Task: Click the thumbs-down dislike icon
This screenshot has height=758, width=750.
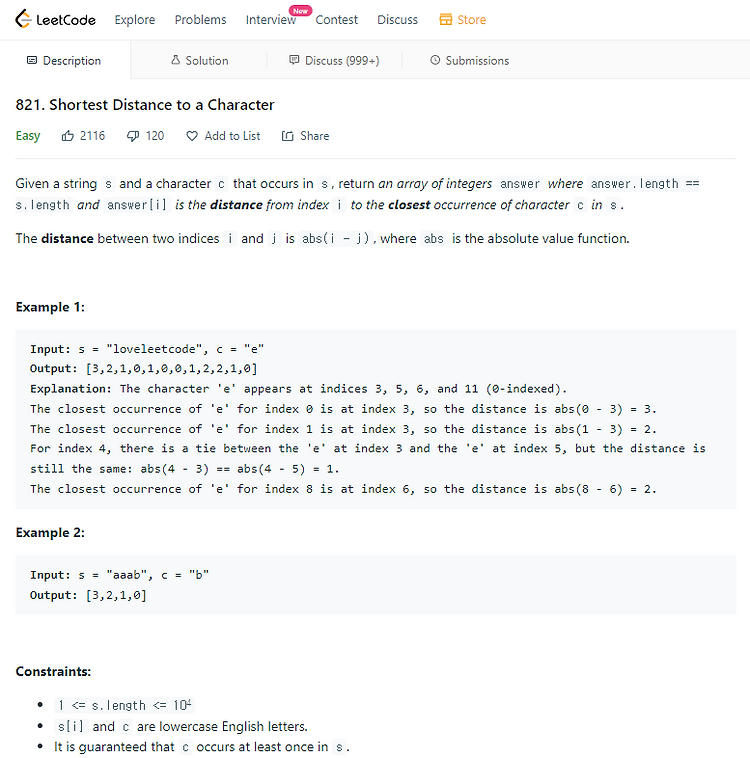Action: click(133, 136)
